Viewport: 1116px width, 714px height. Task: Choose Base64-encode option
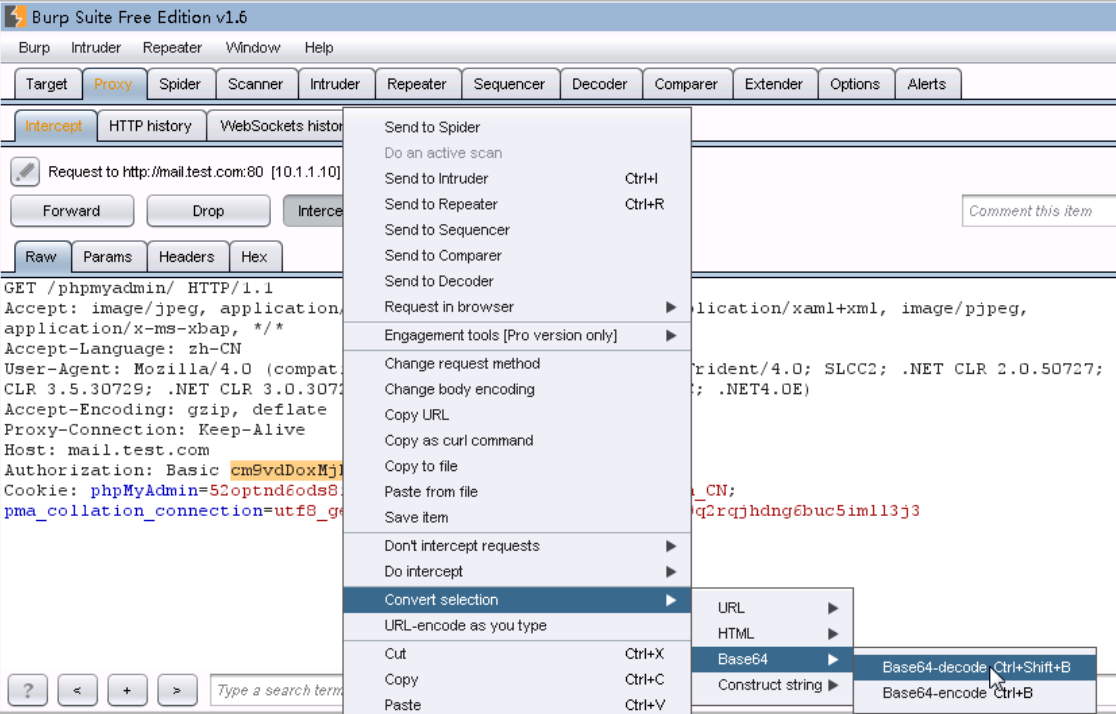click(x=974, y=693)
